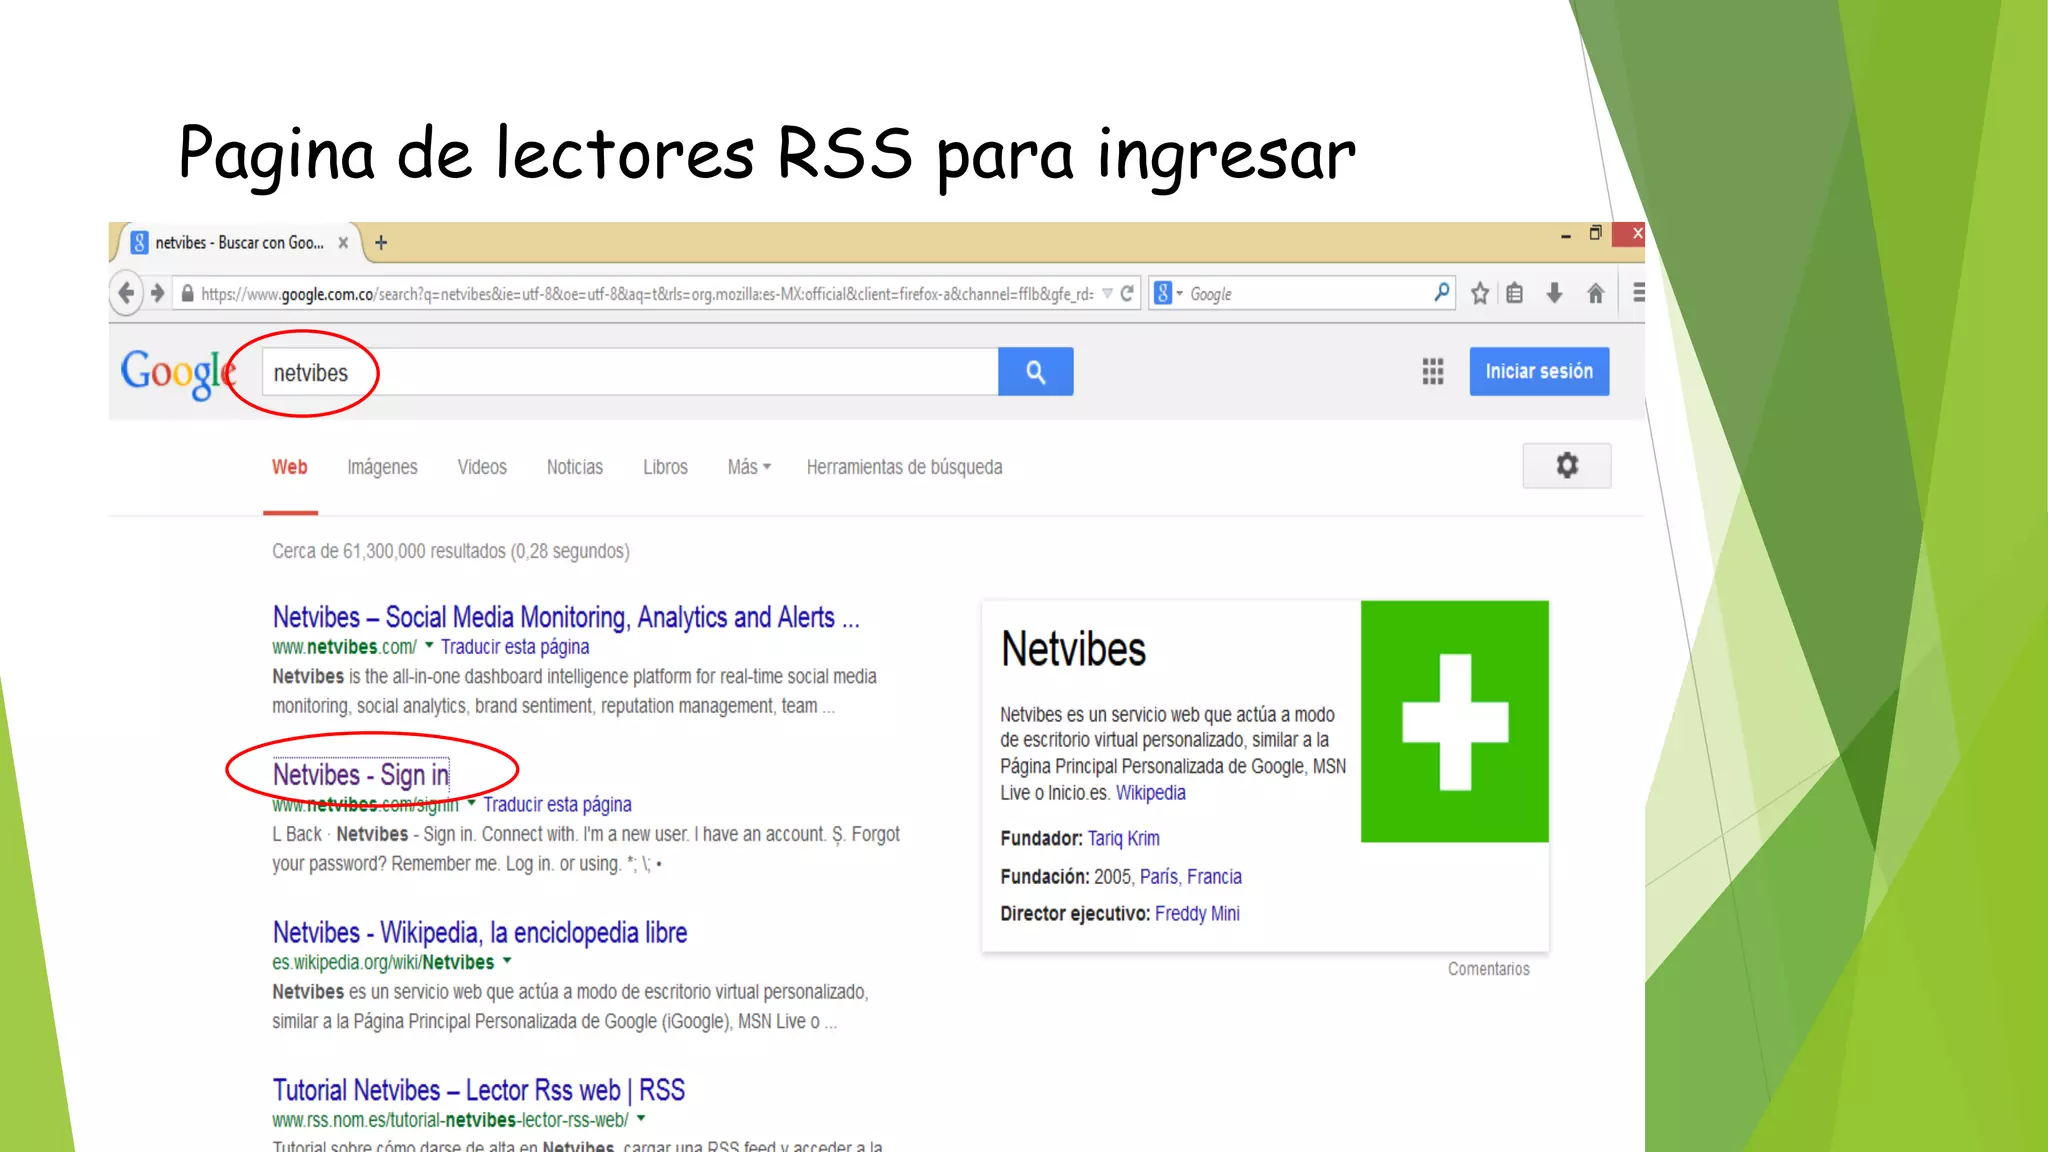The image size is (2048, 1152).
Task: Bookmark this page with star icon
Action: click(1480, 293)
